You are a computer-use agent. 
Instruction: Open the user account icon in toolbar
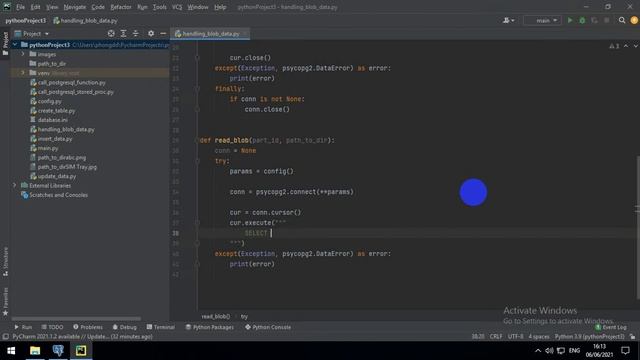click(508, 20)
